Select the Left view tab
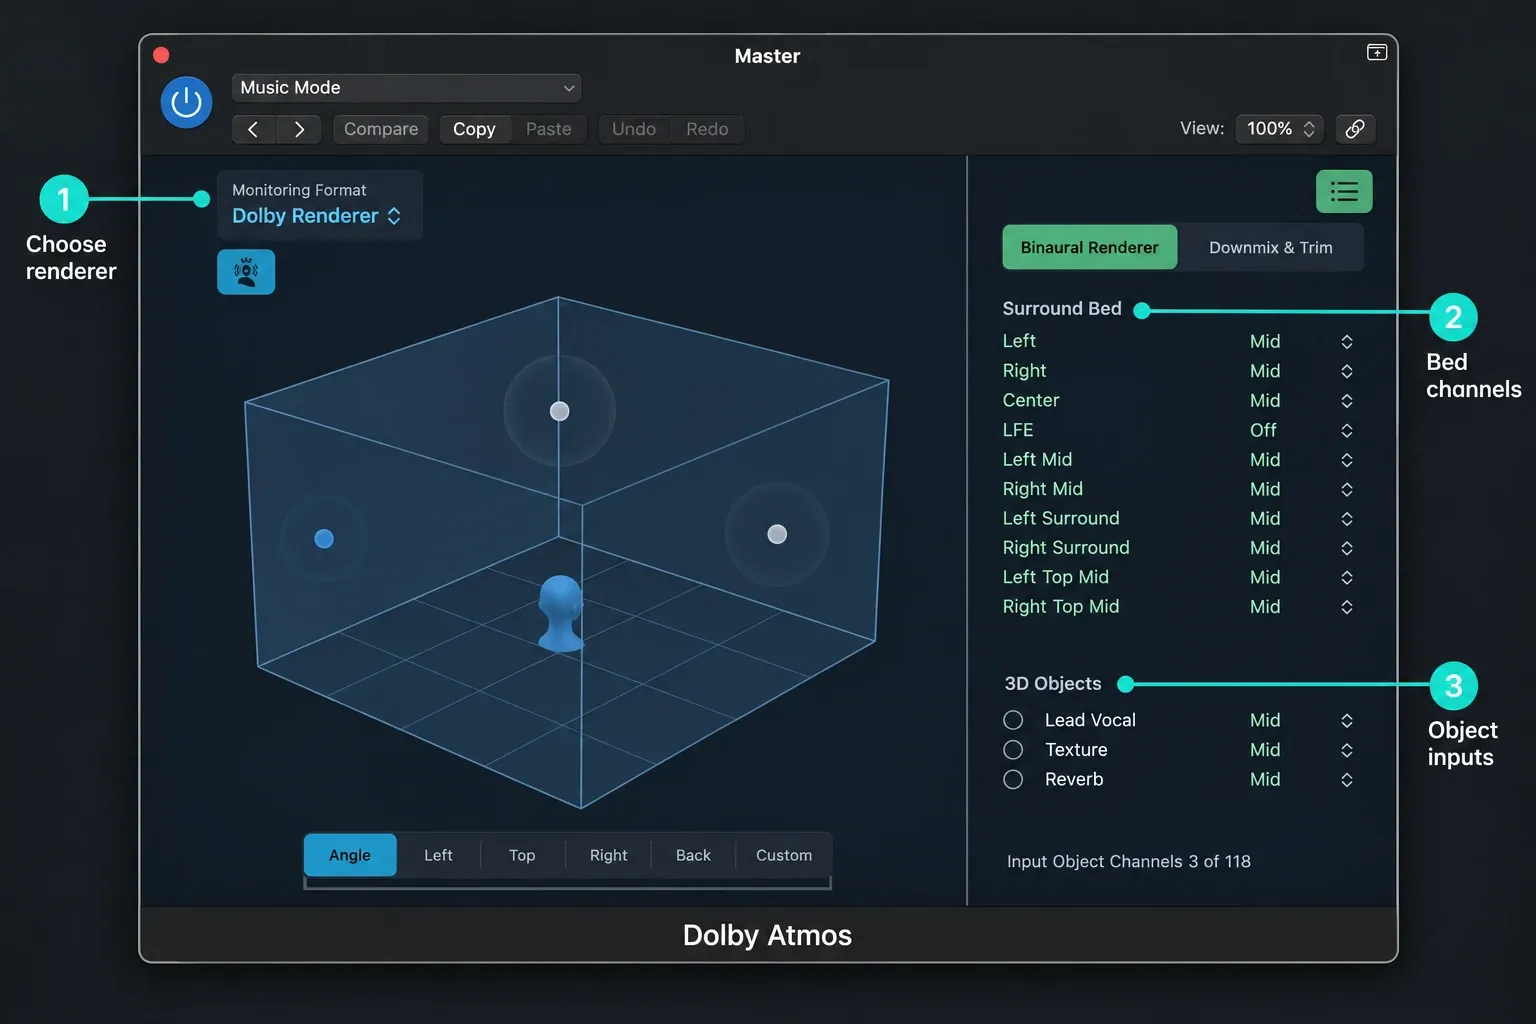 point(438,855)
